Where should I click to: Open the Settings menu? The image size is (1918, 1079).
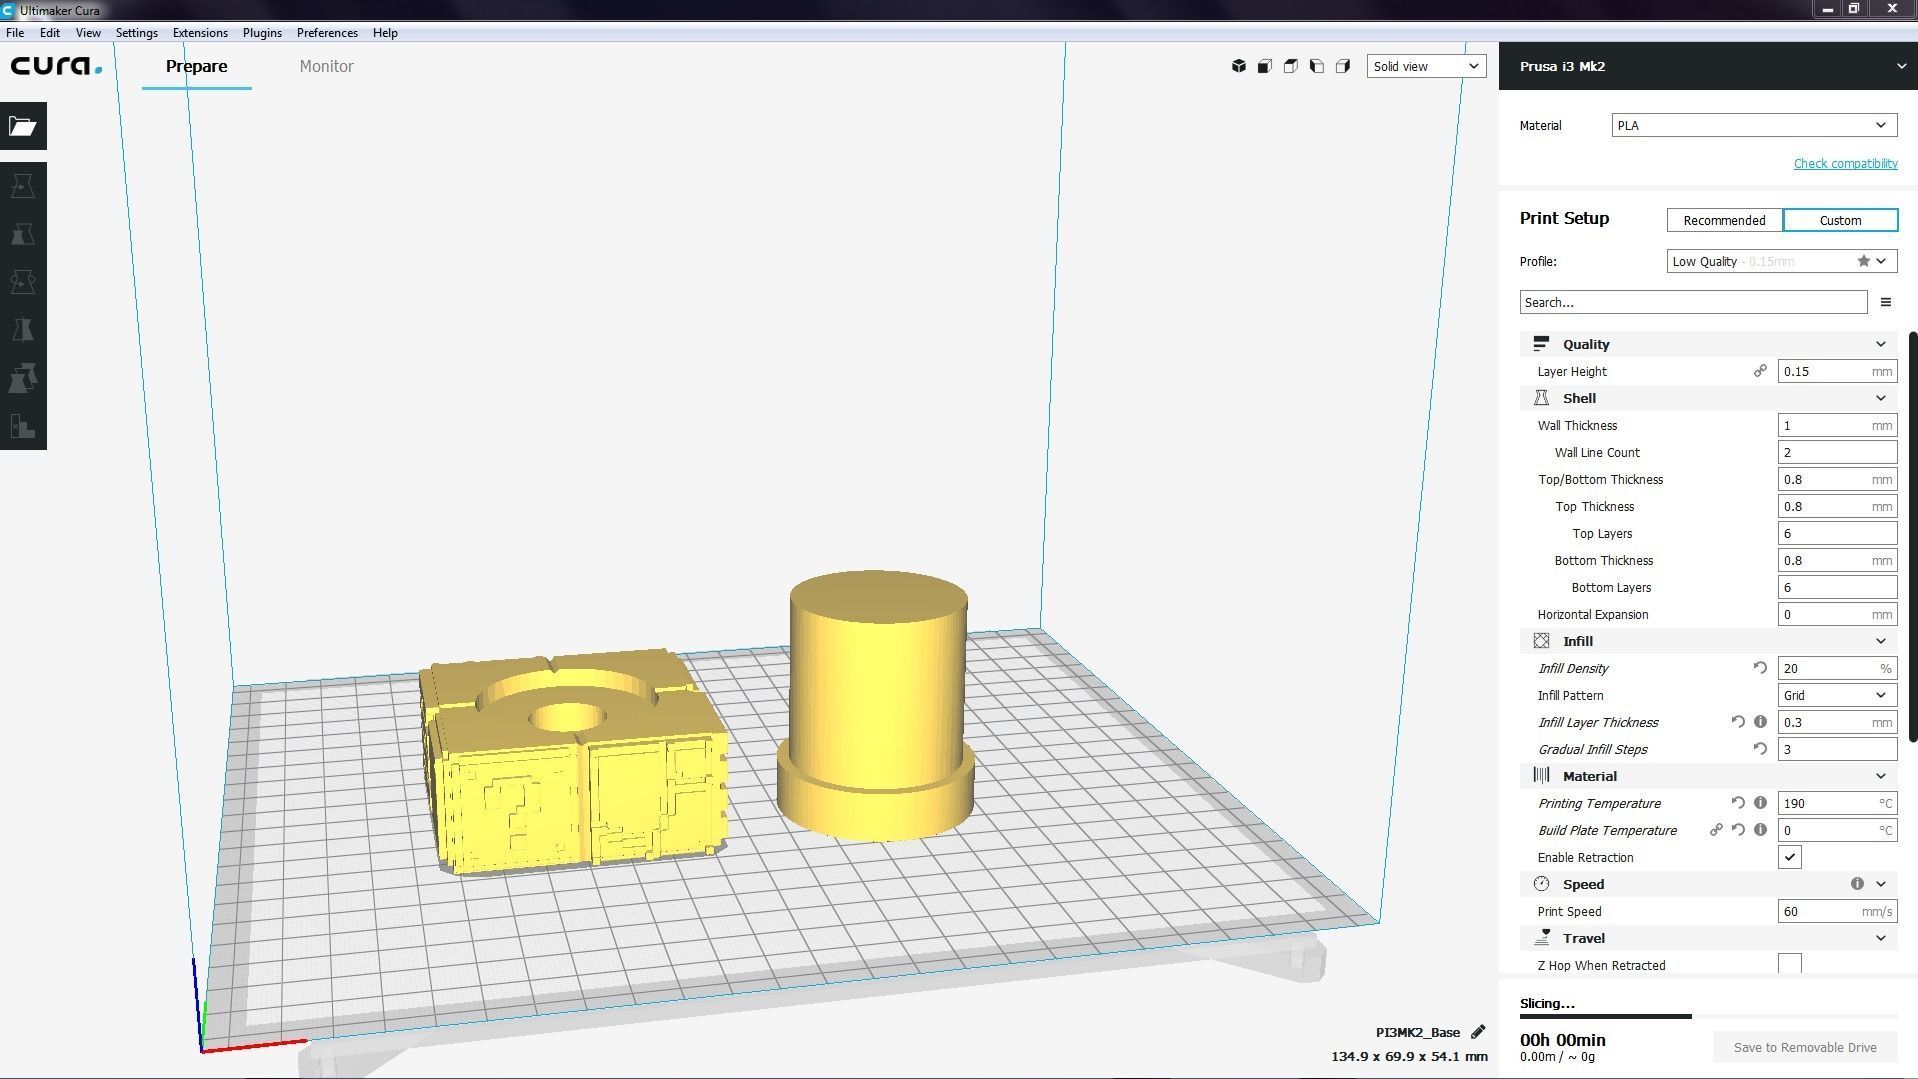[x=137, y=32]
